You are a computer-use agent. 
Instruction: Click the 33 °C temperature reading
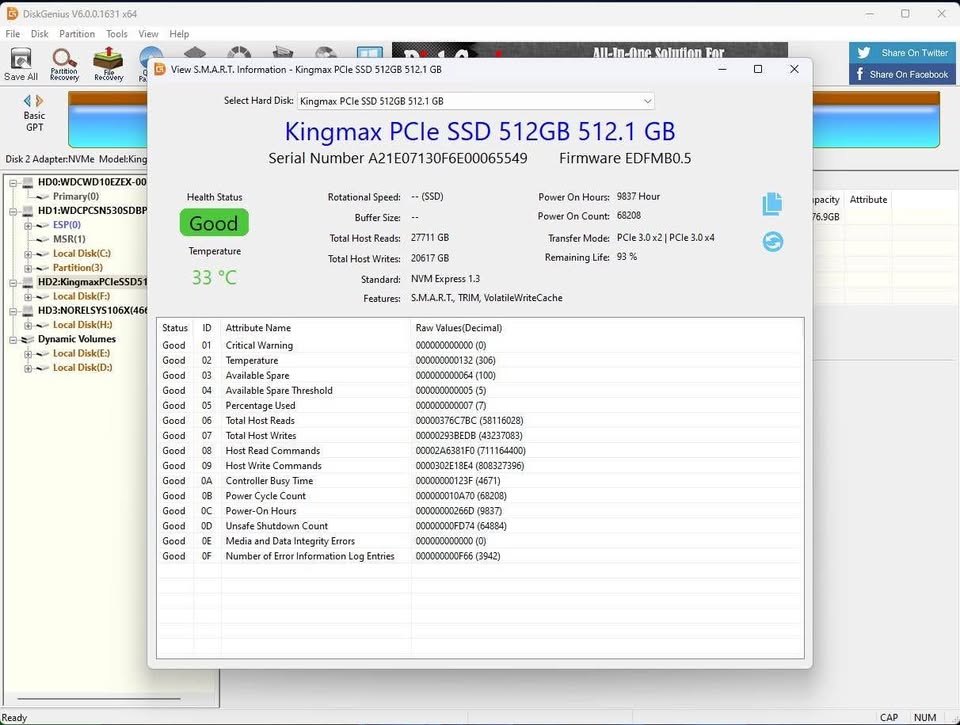pos(214,277)
